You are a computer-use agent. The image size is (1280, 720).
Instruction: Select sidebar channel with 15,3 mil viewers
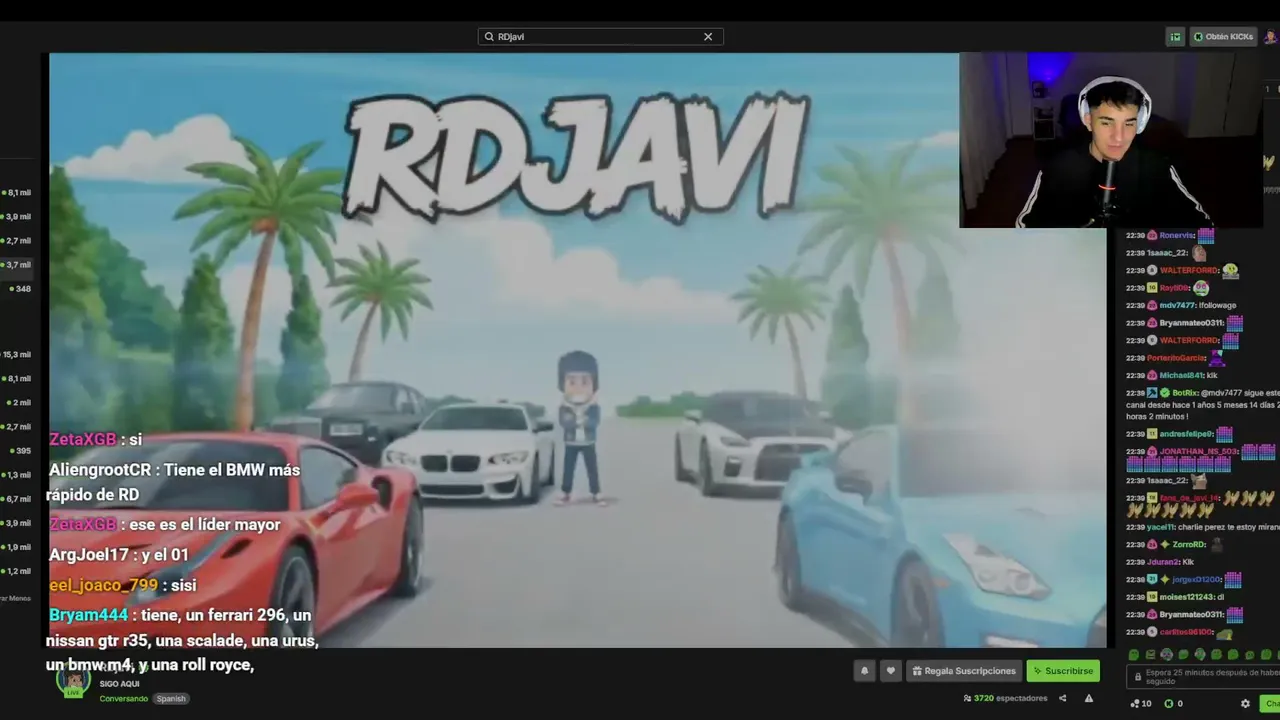(x=17, y=355)
